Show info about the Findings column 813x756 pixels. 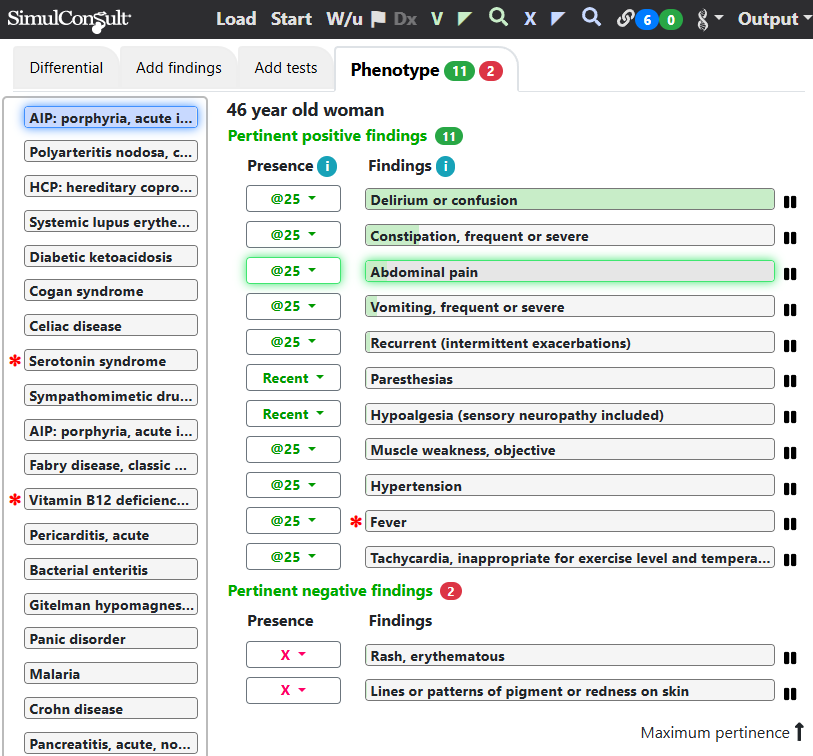tap(445, 166)
